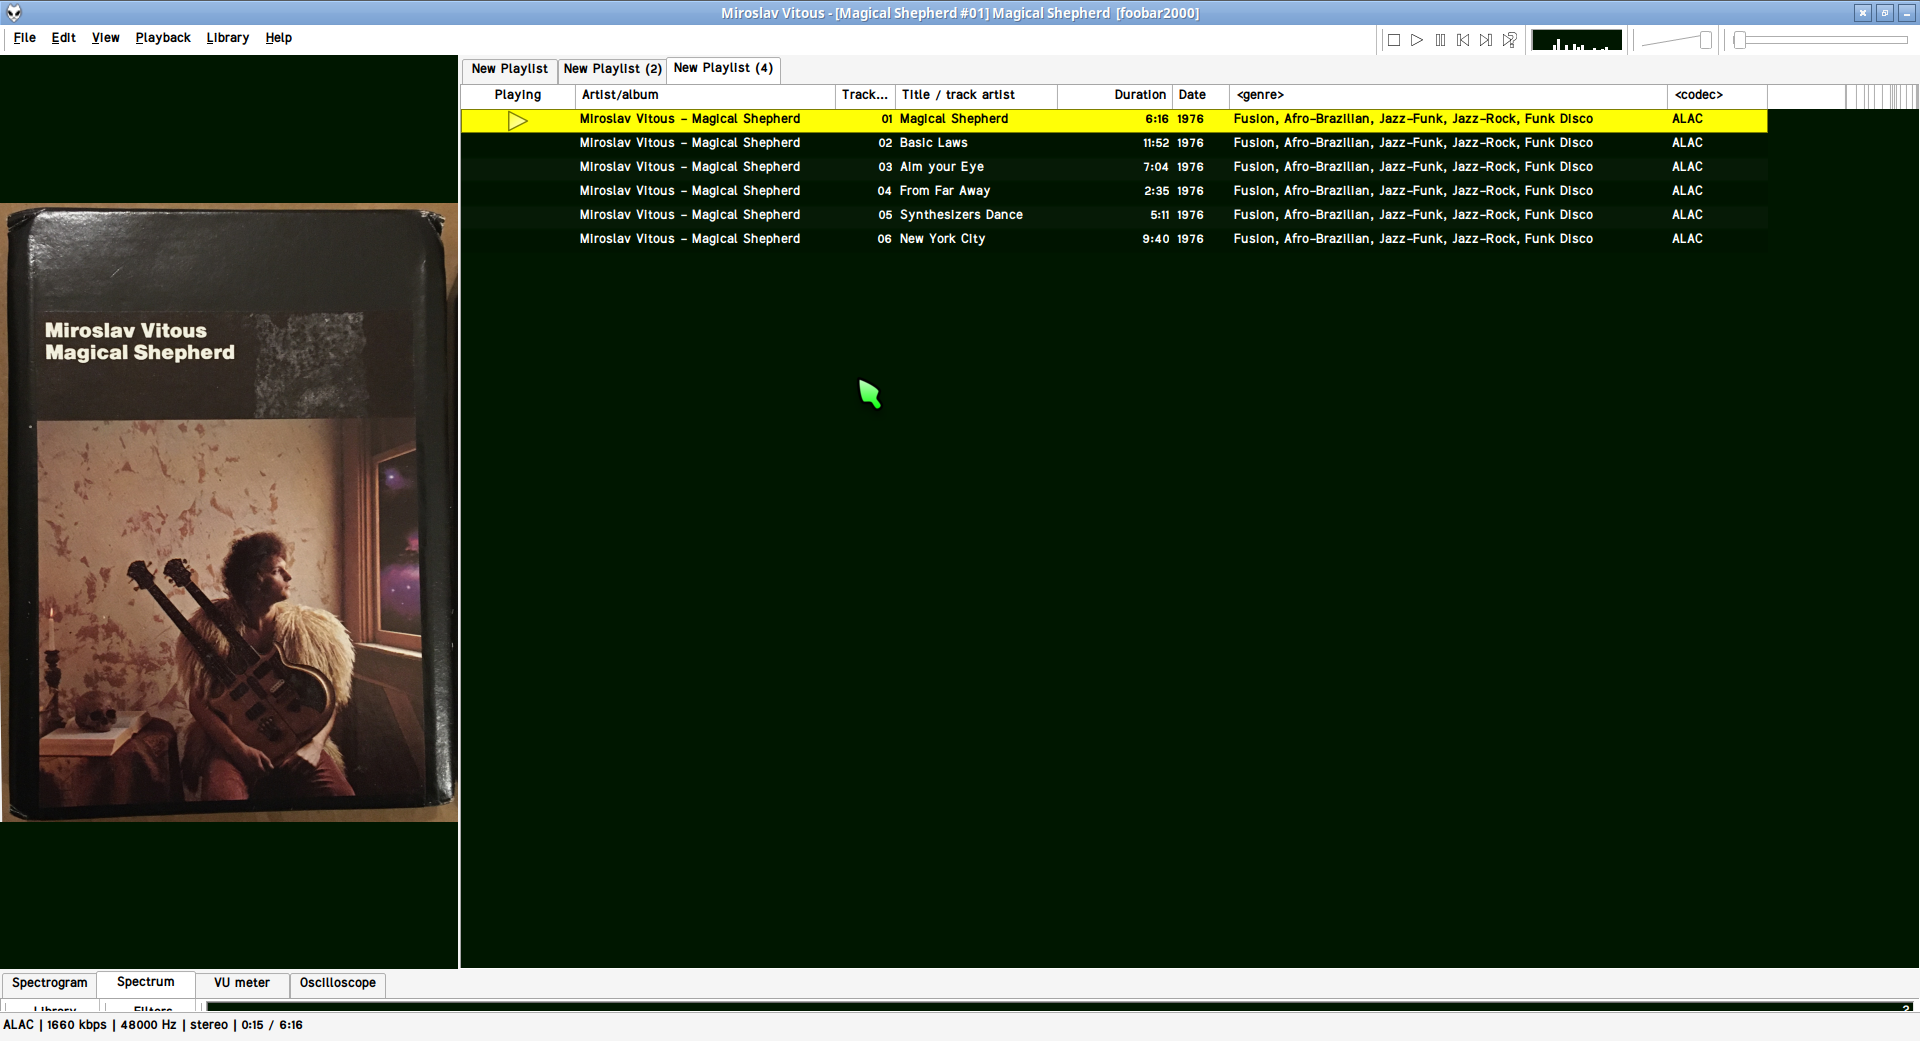Viewport: 1920px width, 1041px height.
Task: Click the 11:52 duration cell
Action: [x=1155, y=143]
